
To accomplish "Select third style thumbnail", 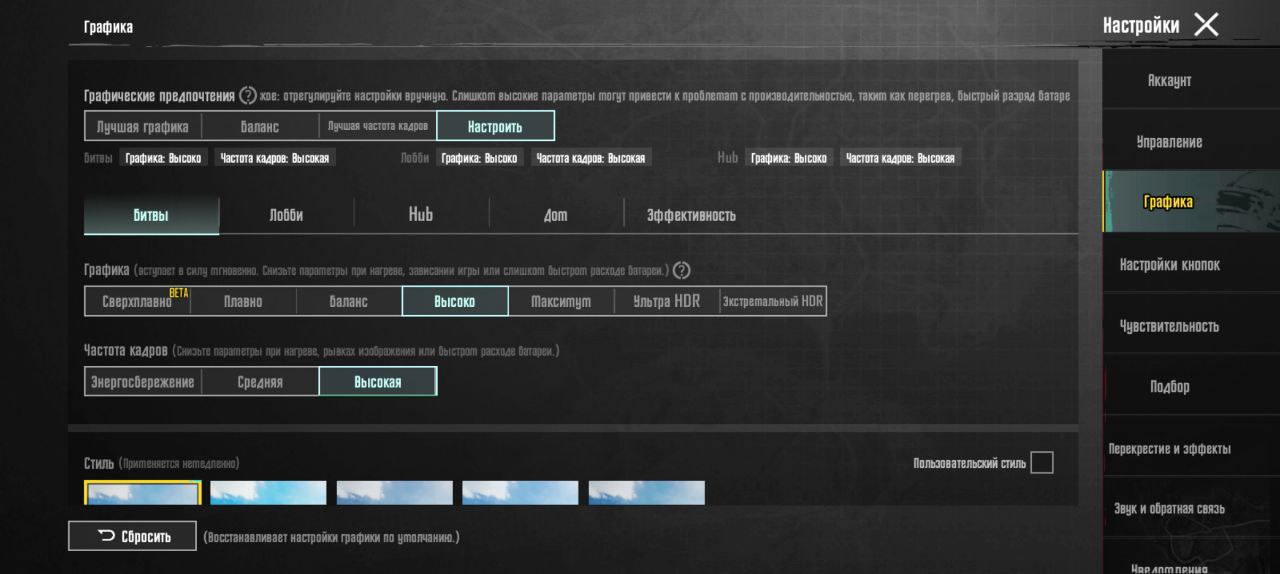I will point(394,493).
